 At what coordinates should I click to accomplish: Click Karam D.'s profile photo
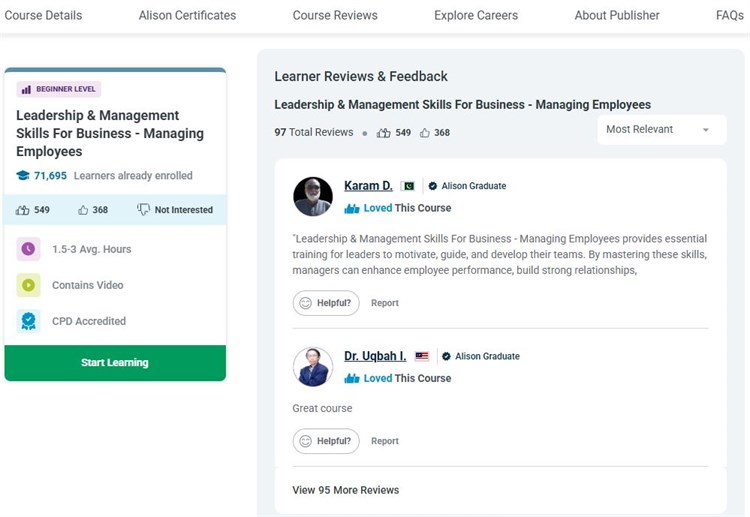pos(313,197)
